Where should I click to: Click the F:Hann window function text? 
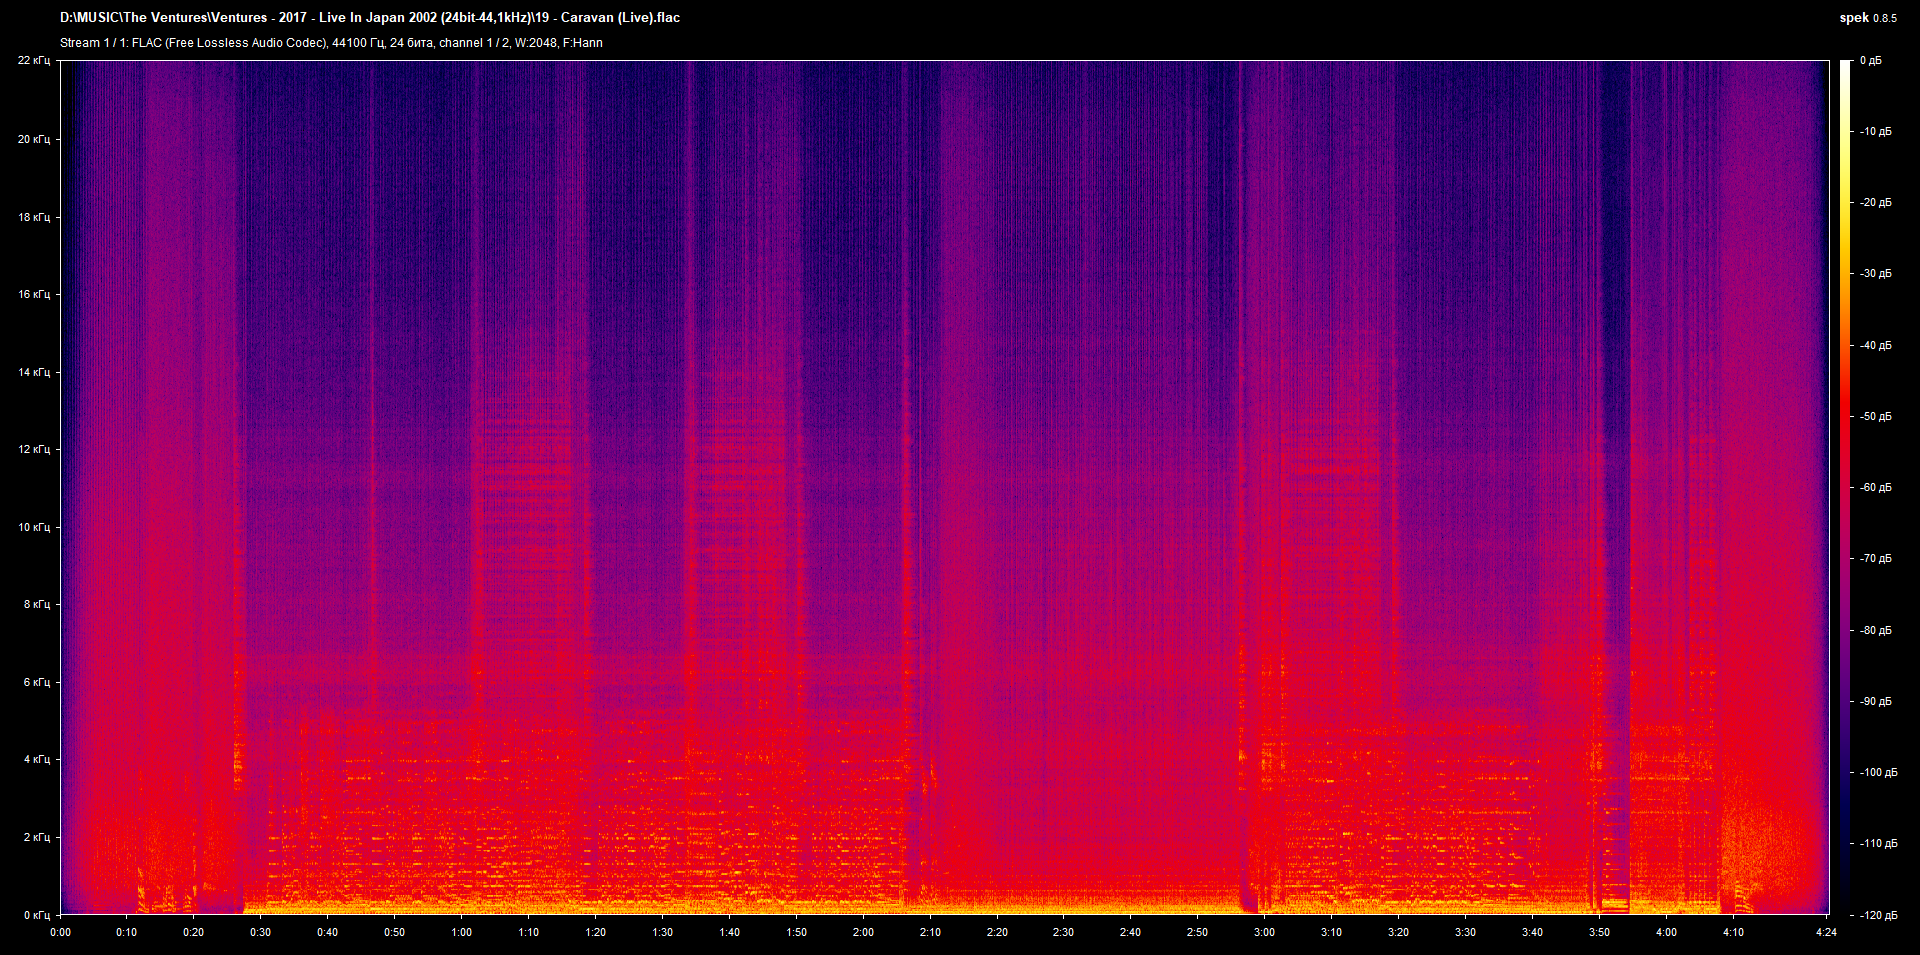point(582,43)
